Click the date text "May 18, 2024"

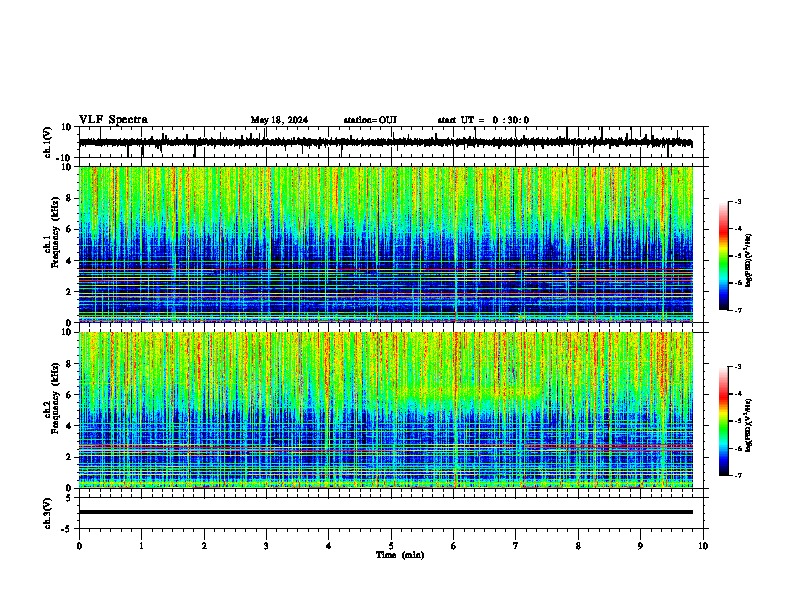pyautogui.click(x=279, y=120)
